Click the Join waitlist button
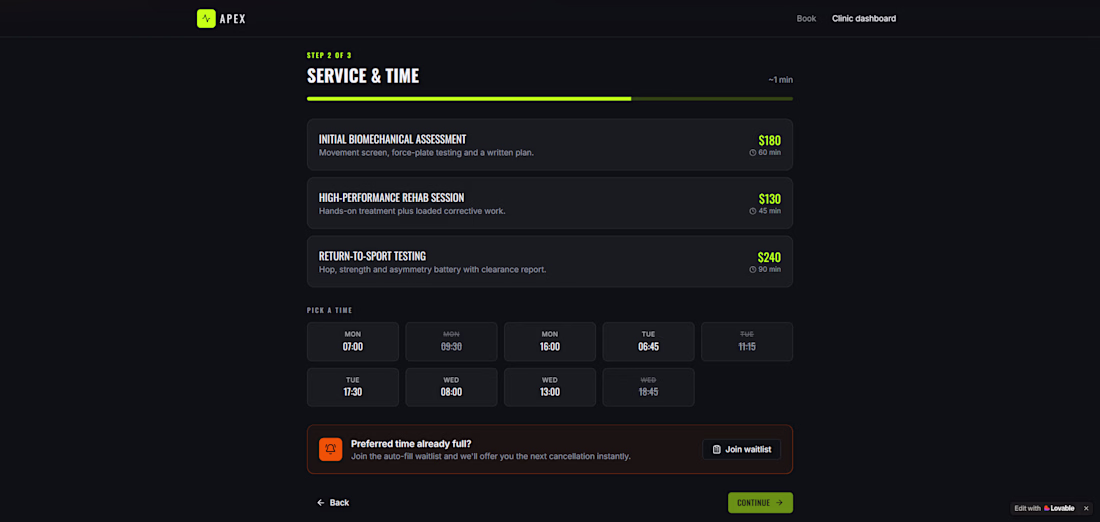The width and height of the screenshot is (1100, 522). pyautogui.click(x=742, y=449)
